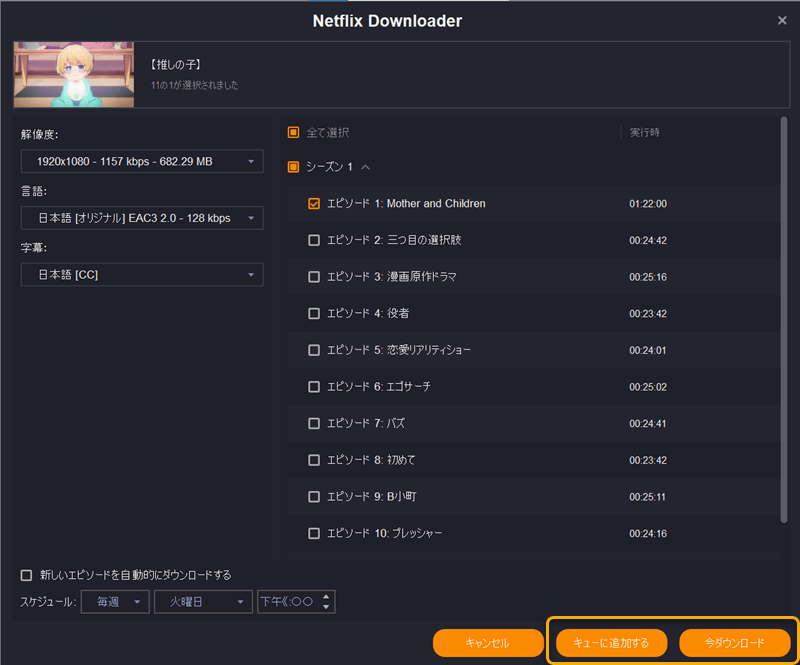This screenshot has height=665, width=800.
Task: Check エピソード 2 三つ目の選択肢
Action: click(x=314, y=240)
